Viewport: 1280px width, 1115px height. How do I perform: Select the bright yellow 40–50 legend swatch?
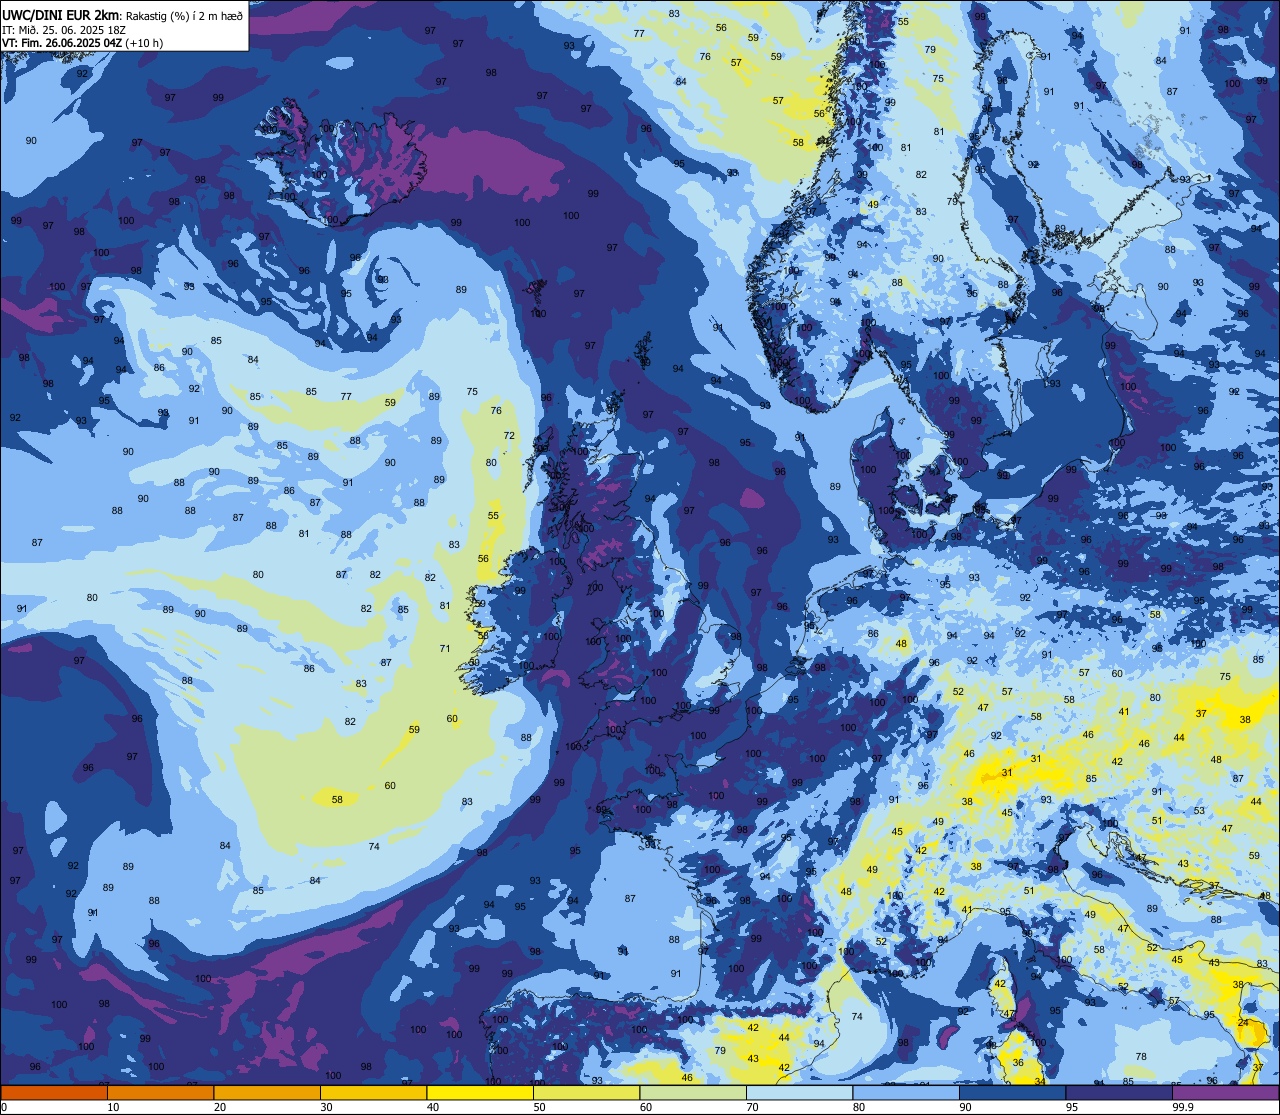pyautogui.click(x=480, y=1092)
